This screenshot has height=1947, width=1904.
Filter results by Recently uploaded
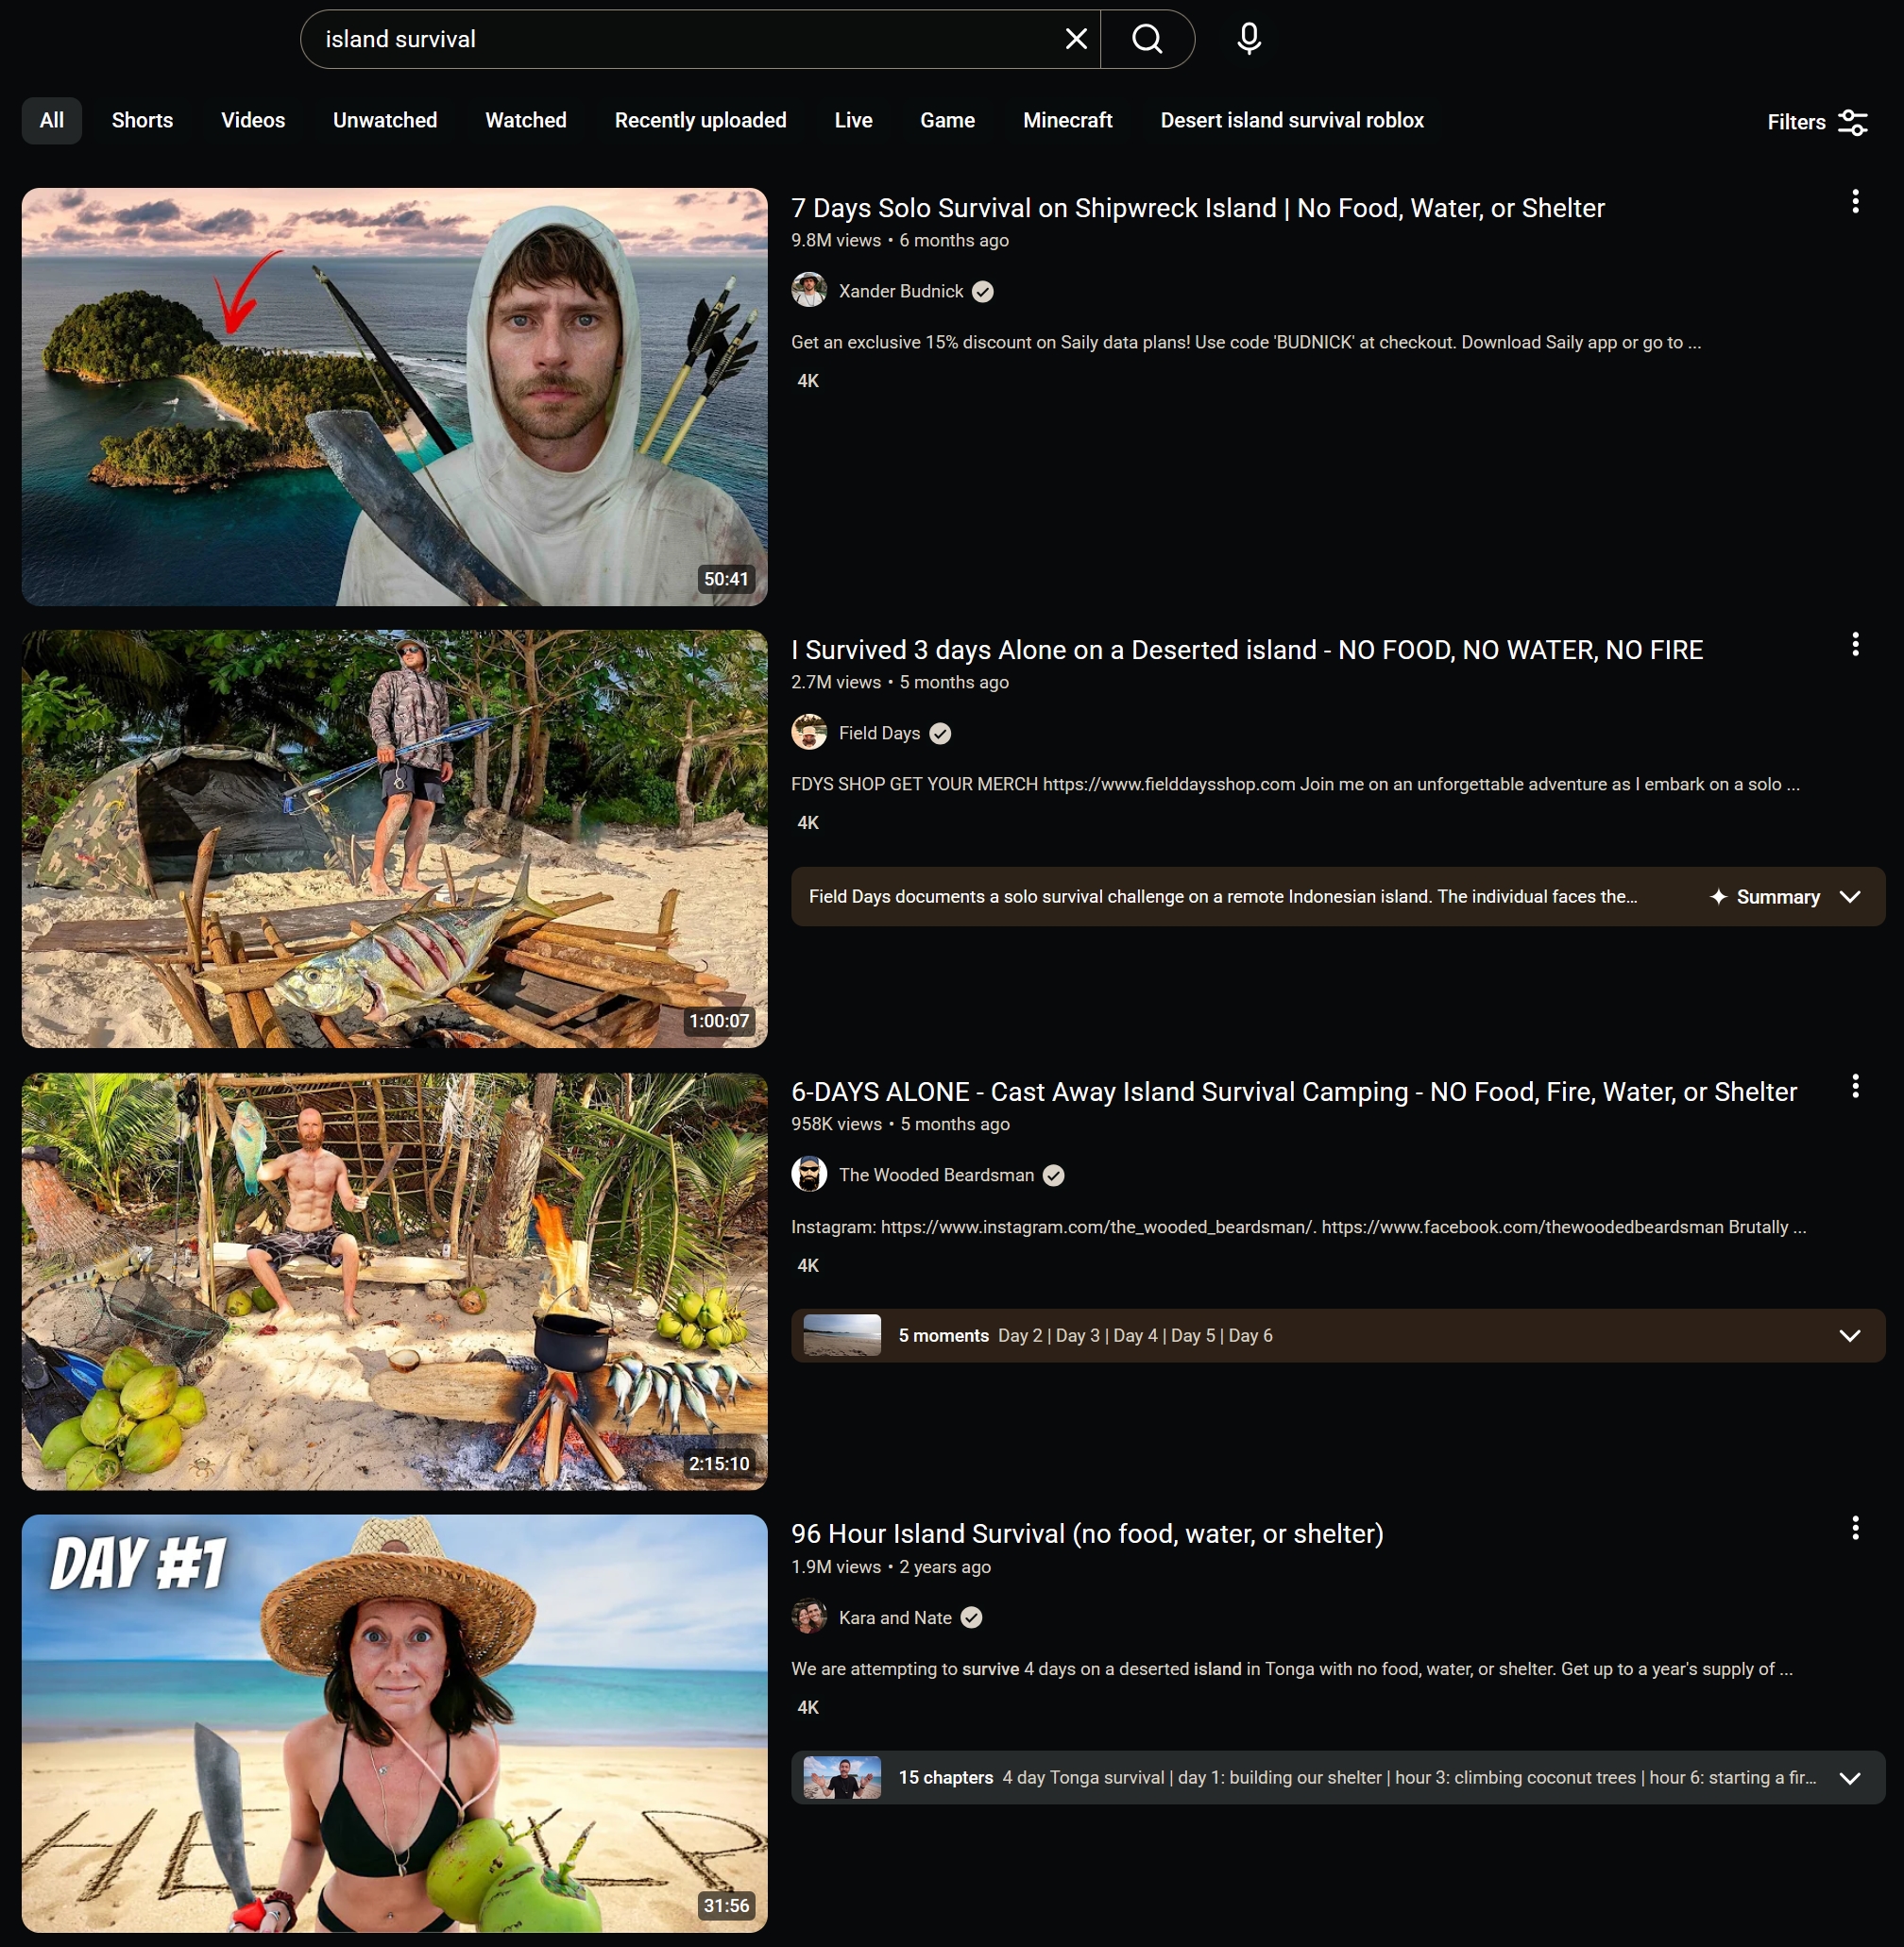[x=700, y=121]
